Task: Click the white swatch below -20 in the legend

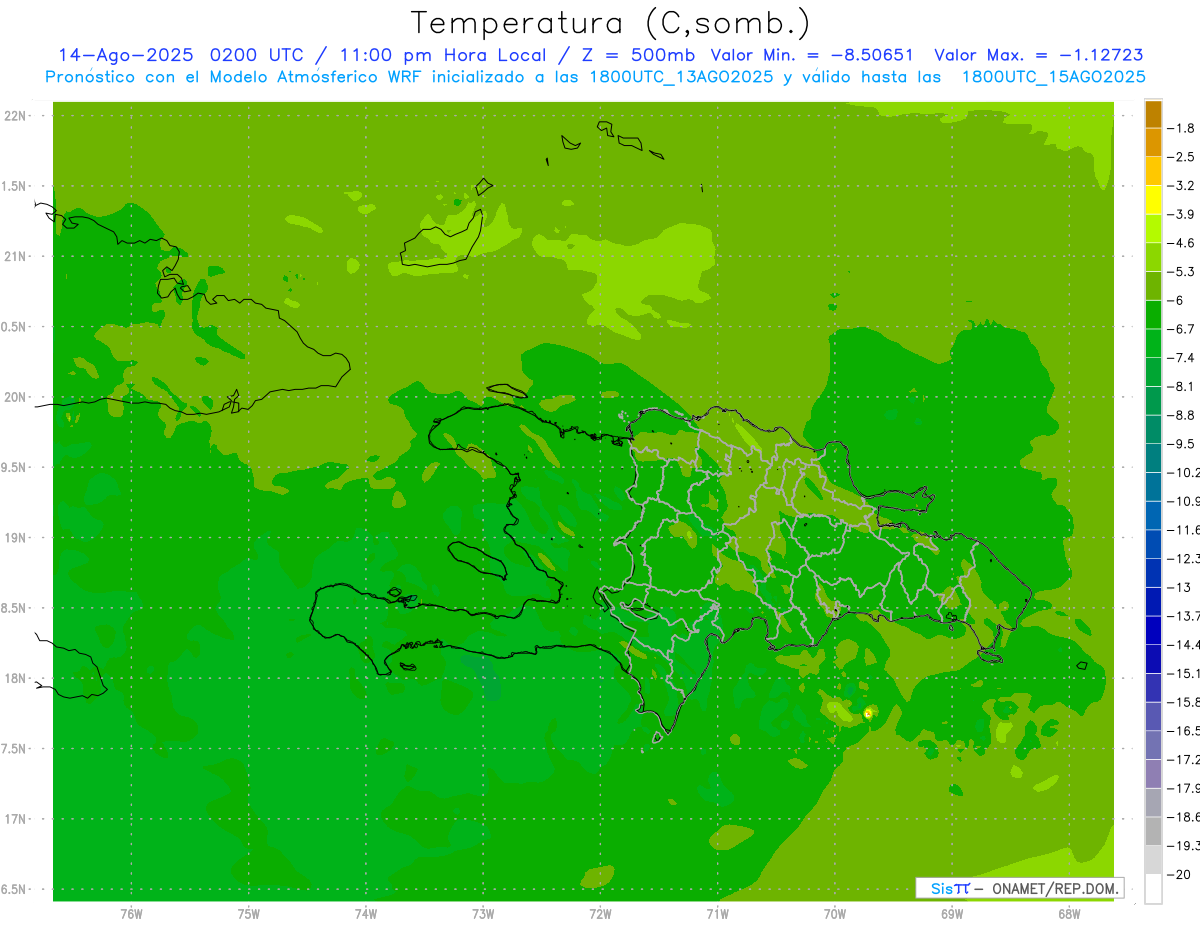Action: 1153,889
